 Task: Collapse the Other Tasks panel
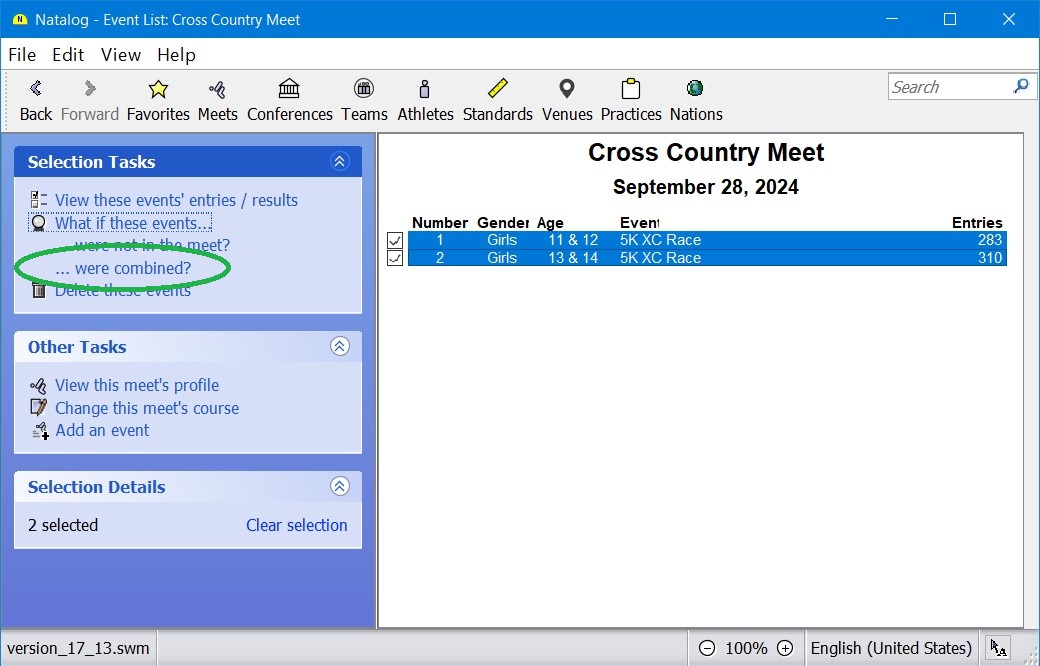tap(340, 347)
